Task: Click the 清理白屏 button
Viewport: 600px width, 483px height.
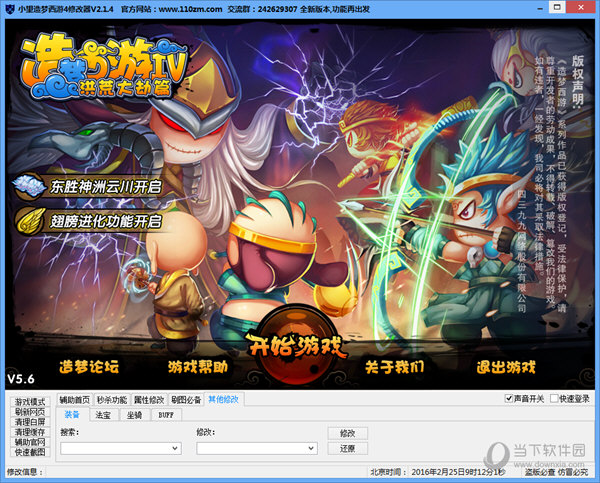Action: 30,422
